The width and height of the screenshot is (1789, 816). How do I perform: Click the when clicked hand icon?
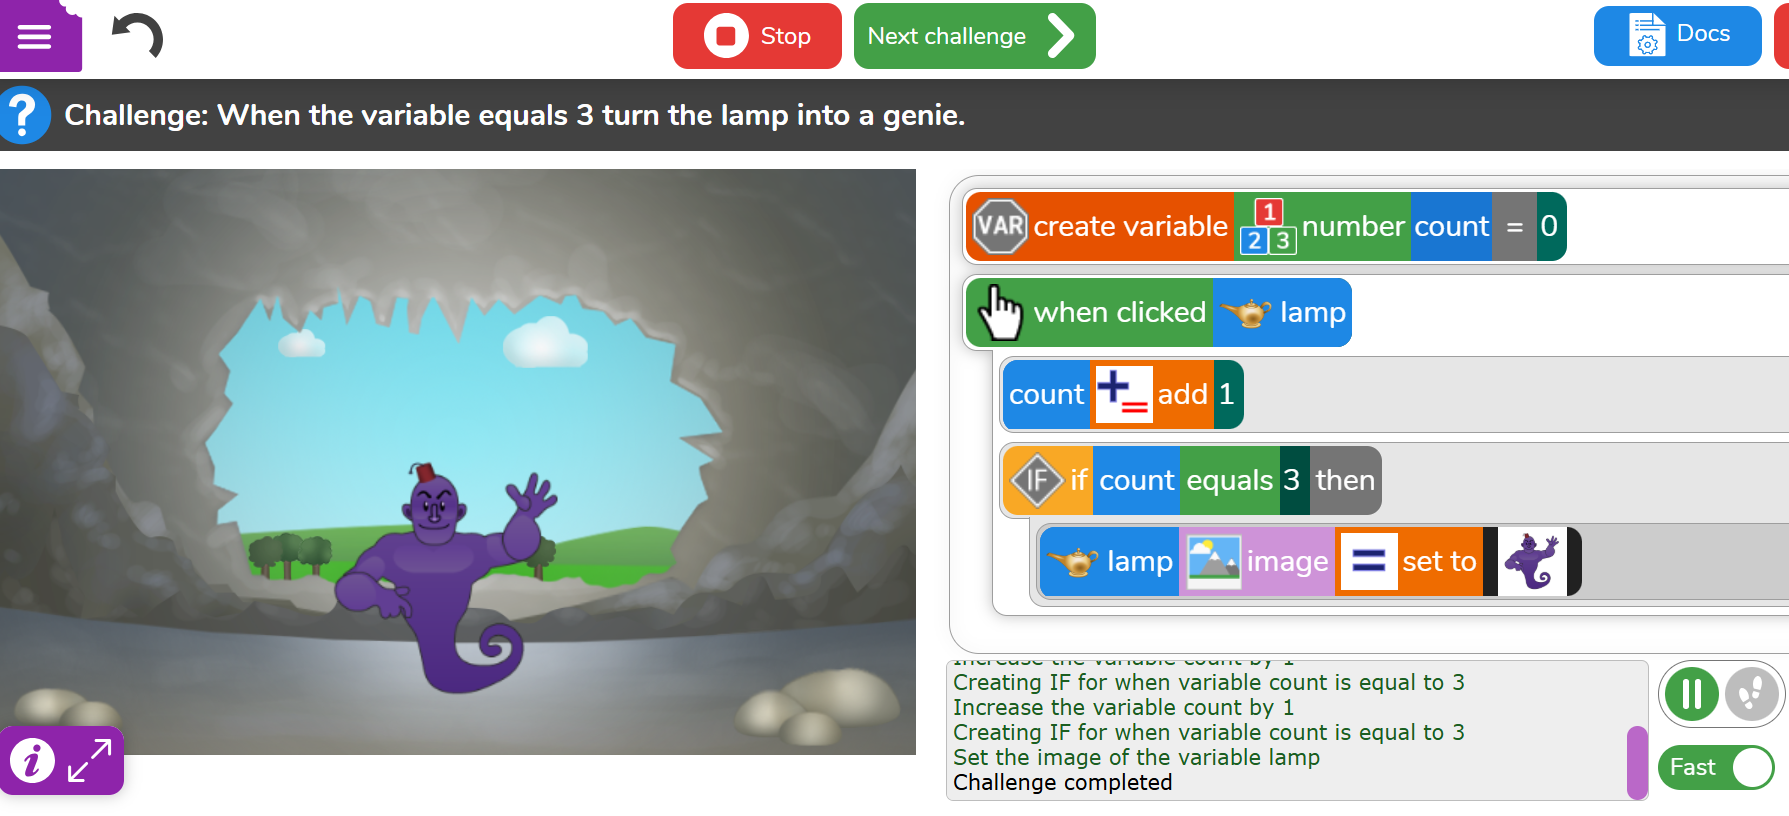click(x=1000, y=313)
